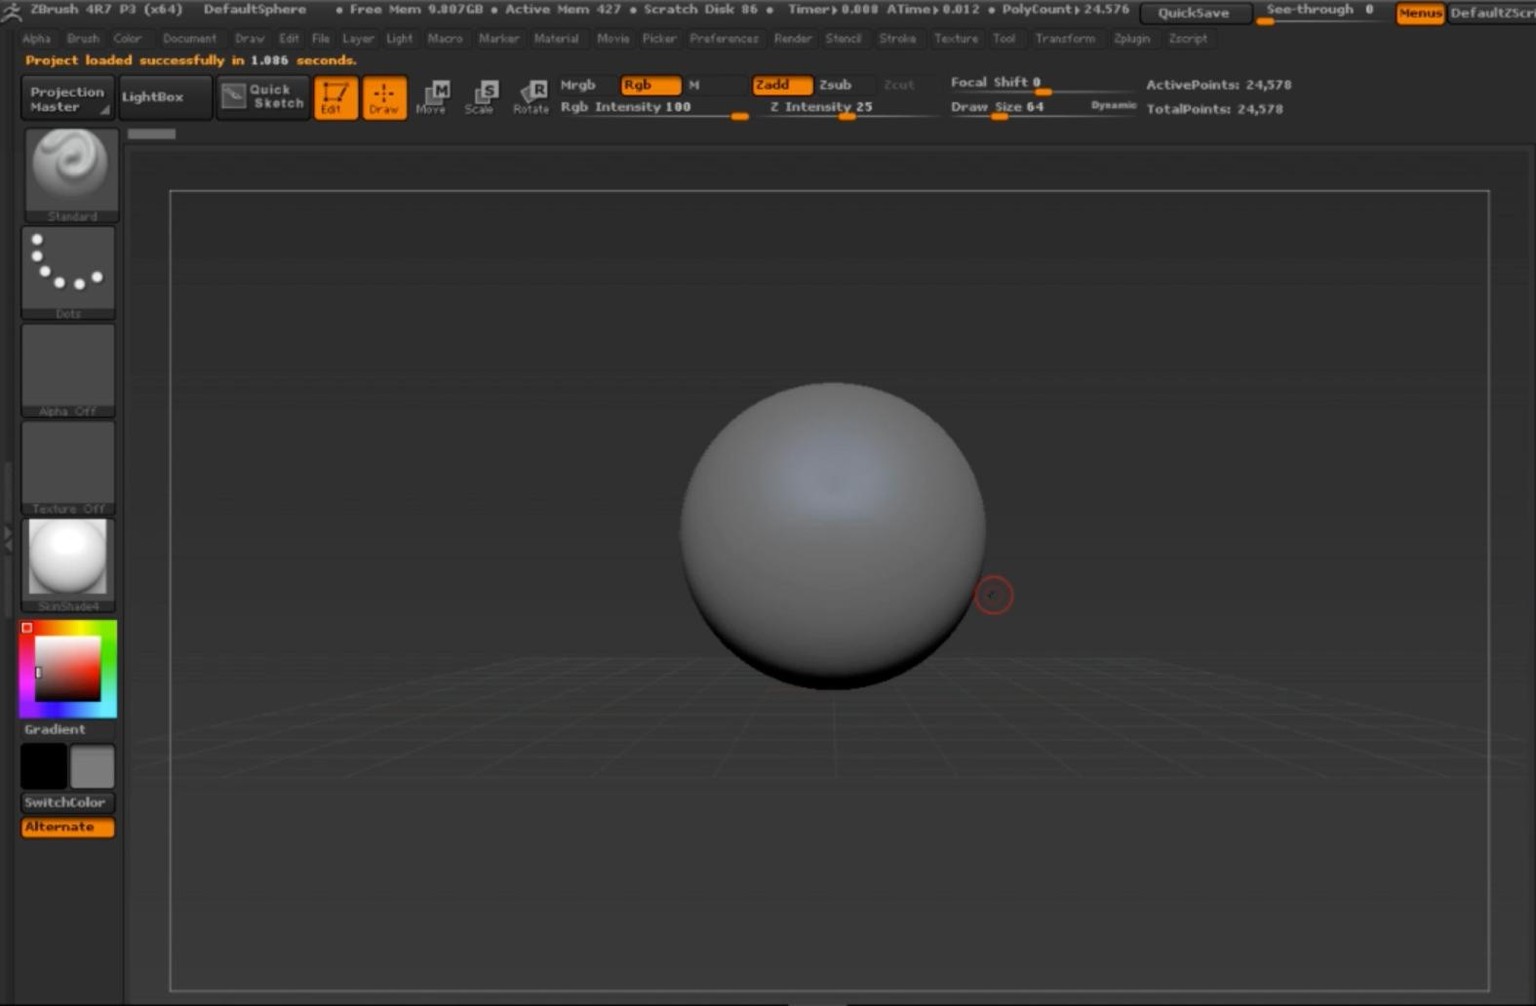Open the ZBrush logo icon
The height and width of the screenshot is (1006, 1536).
12,12
